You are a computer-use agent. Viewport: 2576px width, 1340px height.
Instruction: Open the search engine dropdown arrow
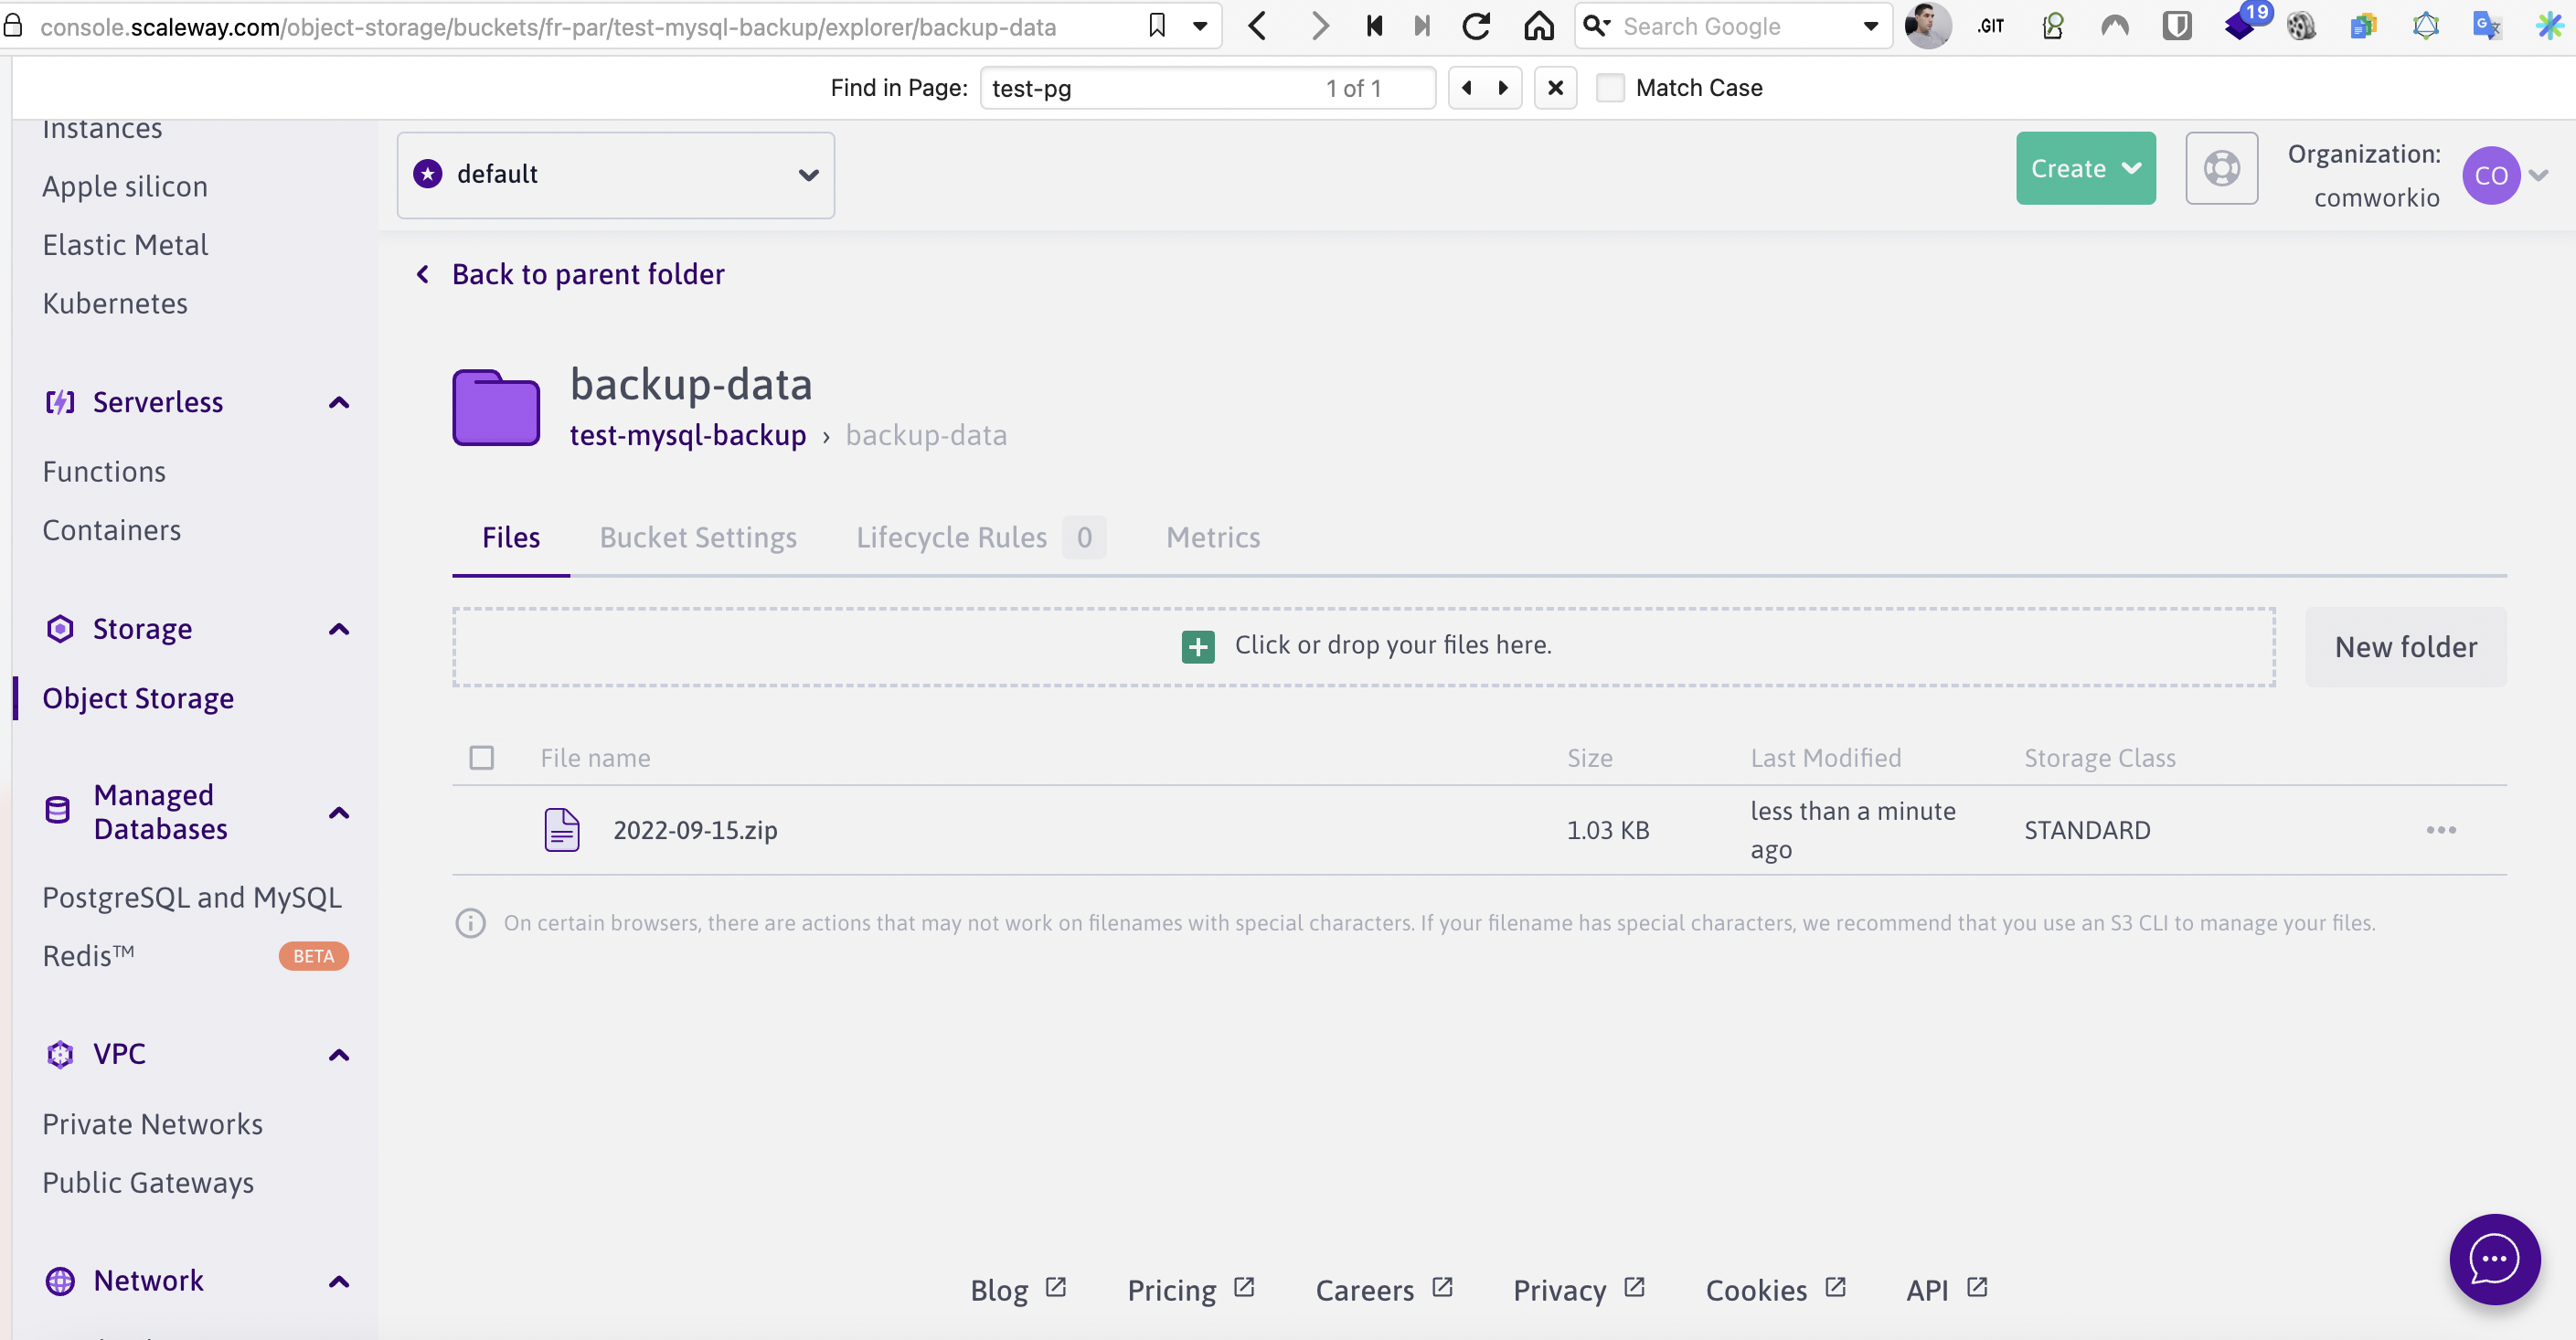click(x=1870, y=26)
